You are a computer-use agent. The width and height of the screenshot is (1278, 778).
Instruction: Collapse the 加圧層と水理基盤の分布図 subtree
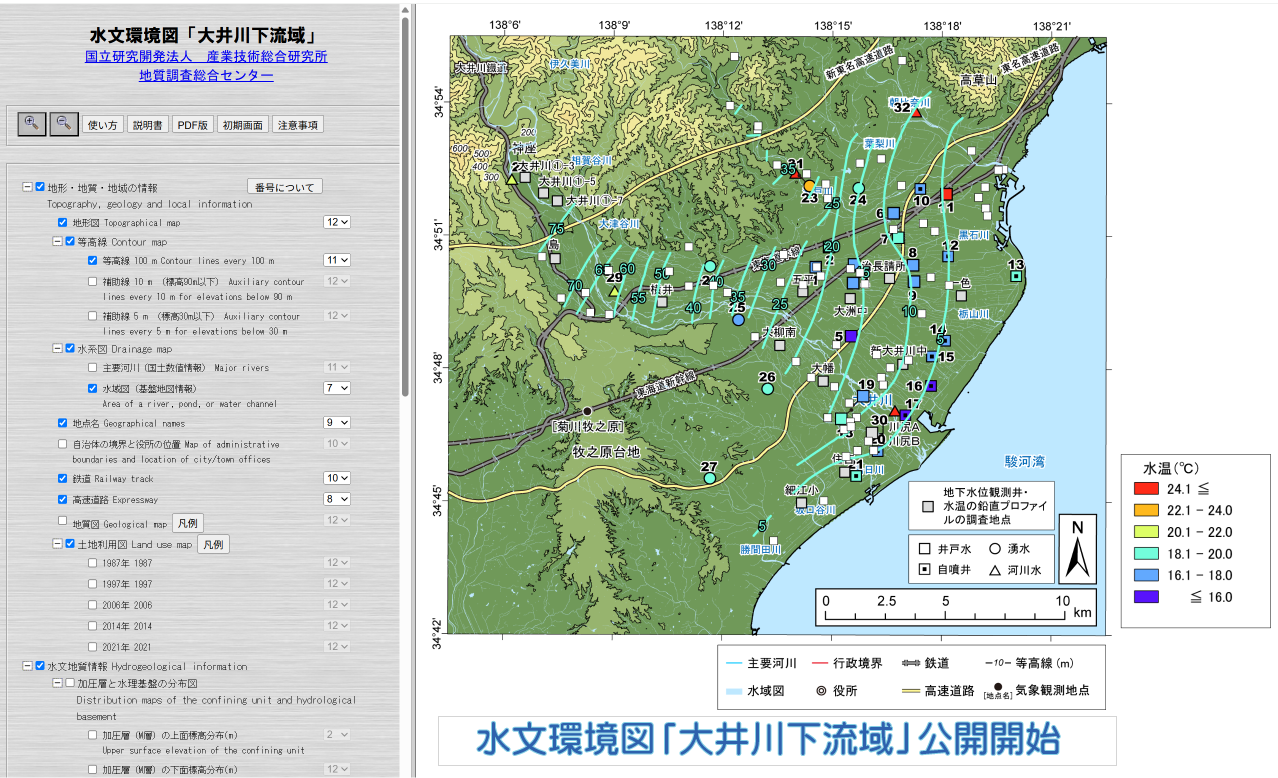point(57,683)
